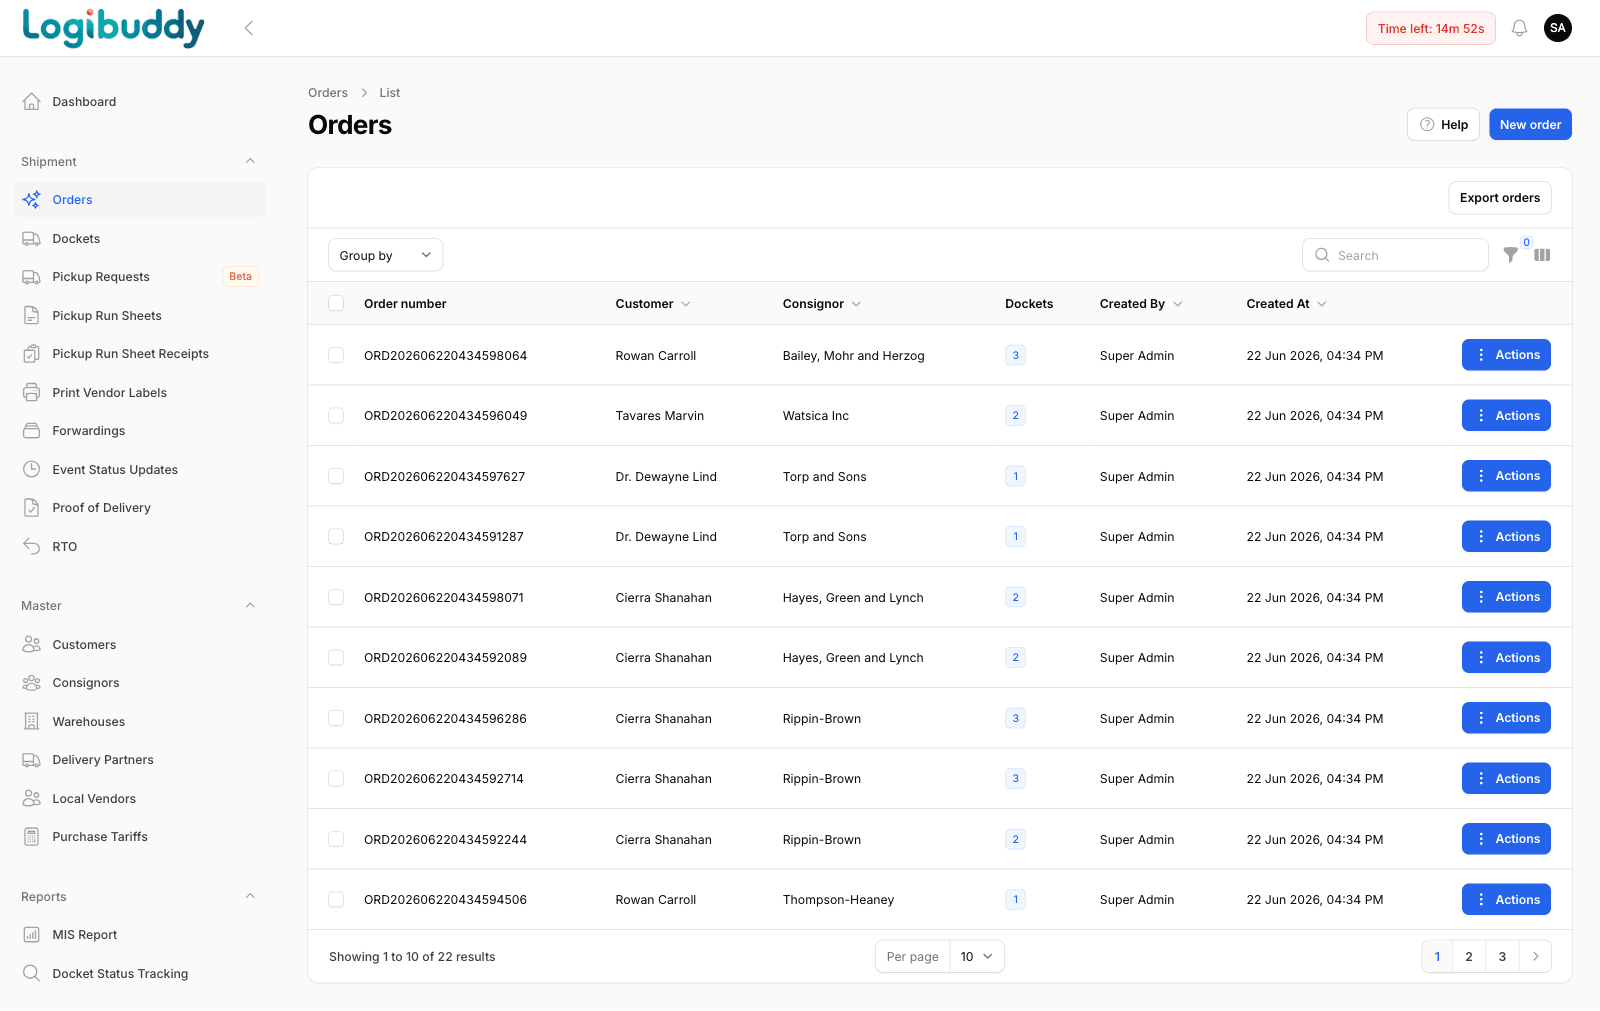Toggle columns using the columns icon
Viewport: 1600px width, 1011px height.
pyautogui.click(x=1542, y=255)
